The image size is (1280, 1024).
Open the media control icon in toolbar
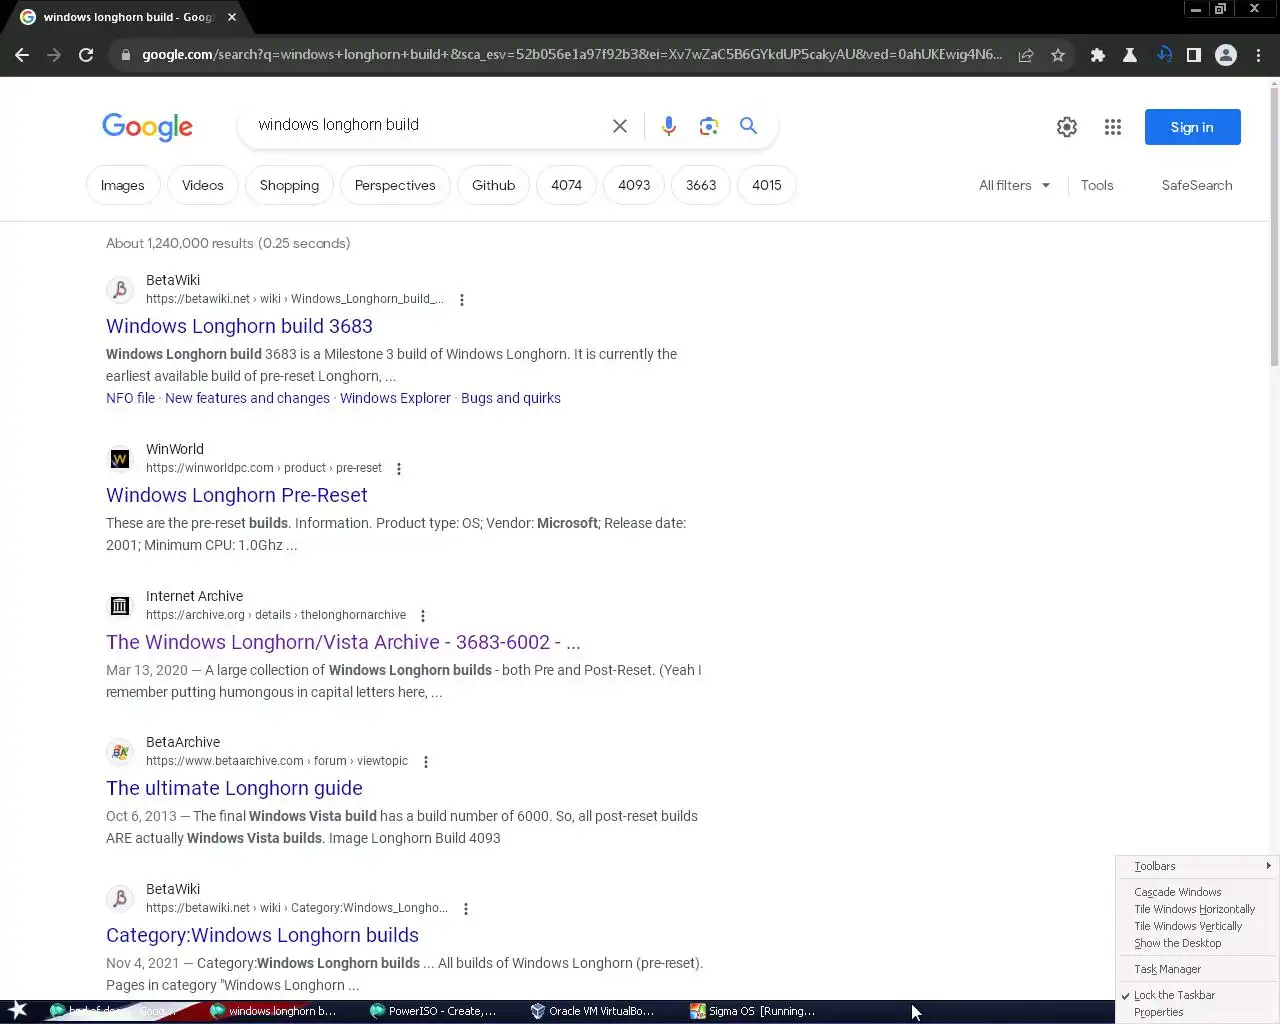pyautogui.click(x=1164, y=55)
